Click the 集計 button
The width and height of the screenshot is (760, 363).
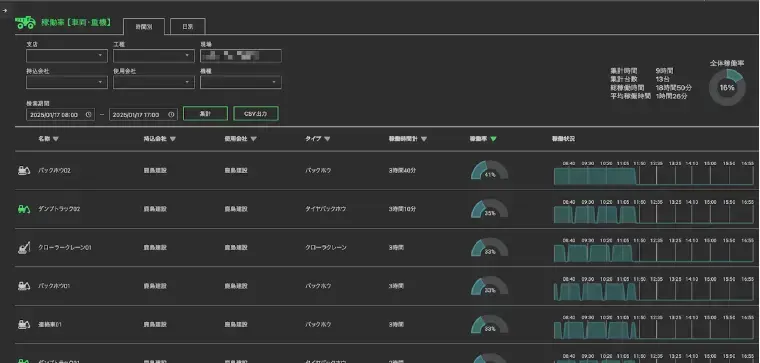[x=206, y=113]
